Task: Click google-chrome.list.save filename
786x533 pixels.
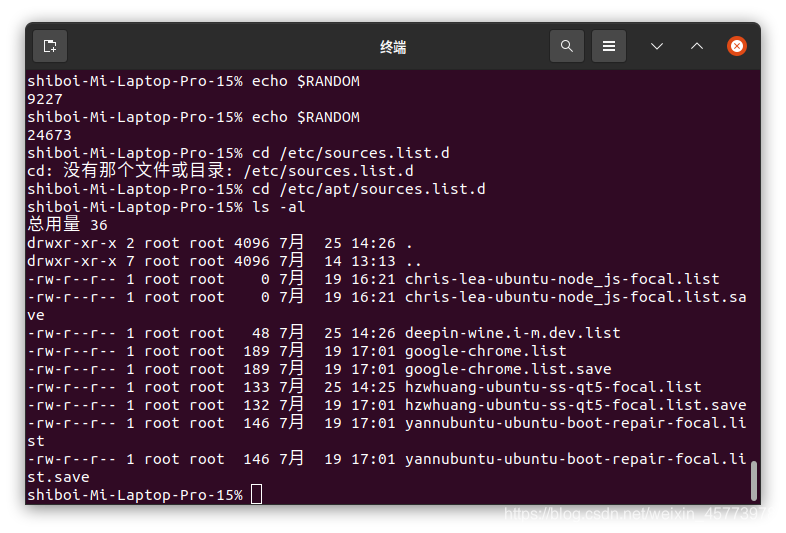Action: click(508, 369)
